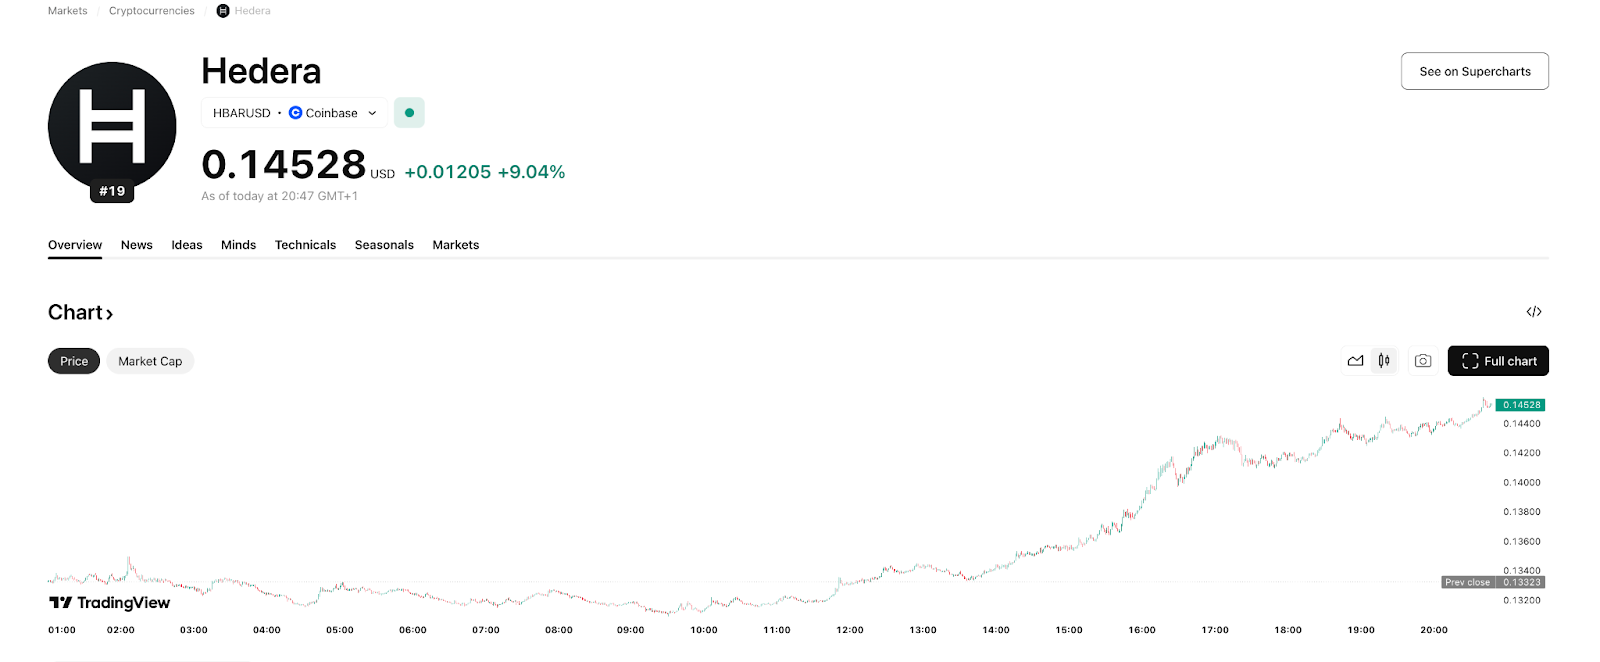Switch chart to area line style
Viewport: 1600px width, 662px height.
coord(1355,361)
